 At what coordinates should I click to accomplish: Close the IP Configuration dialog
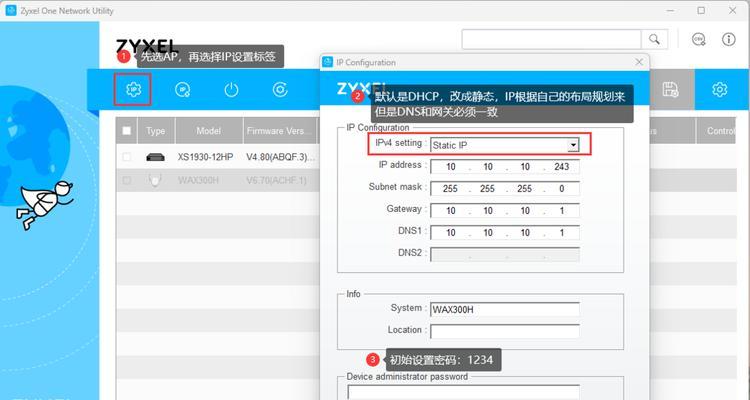[x=639, y=62]
